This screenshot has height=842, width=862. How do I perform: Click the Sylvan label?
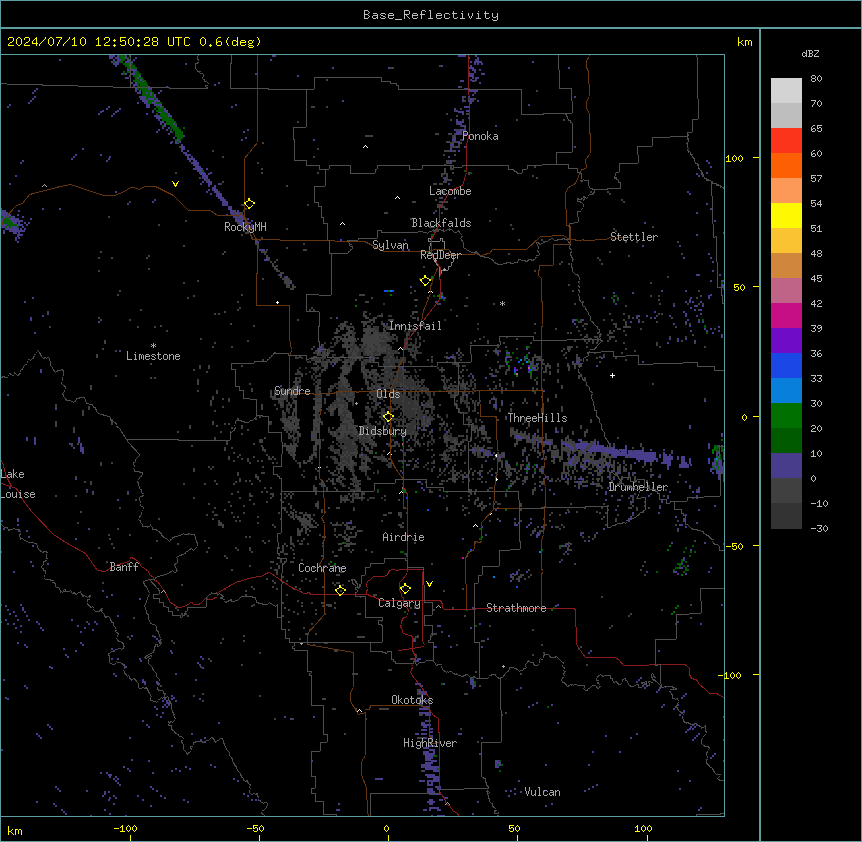click(390, 245)
